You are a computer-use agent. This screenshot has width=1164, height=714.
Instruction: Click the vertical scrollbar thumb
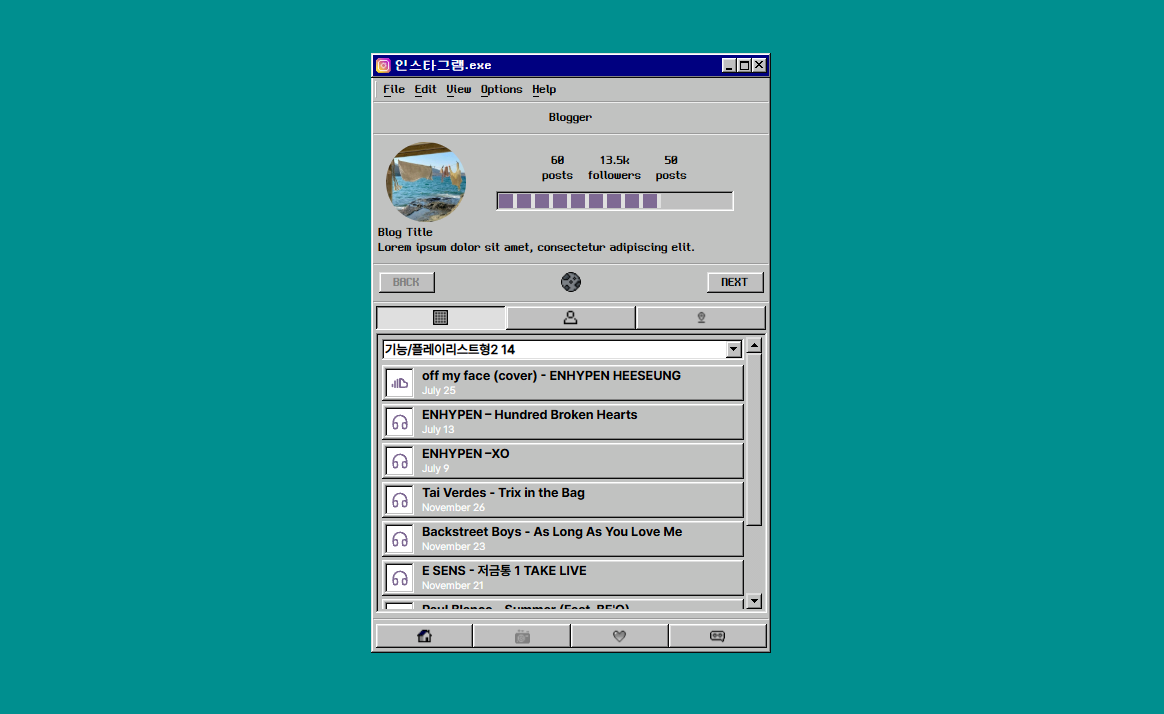tap(754, 440)
